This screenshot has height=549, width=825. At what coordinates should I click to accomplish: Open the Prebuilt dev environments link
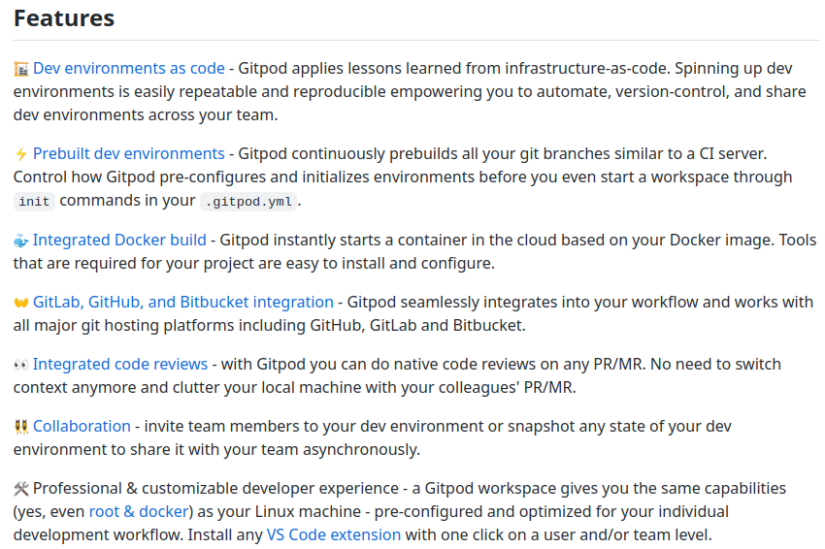(x=129, y=154)
